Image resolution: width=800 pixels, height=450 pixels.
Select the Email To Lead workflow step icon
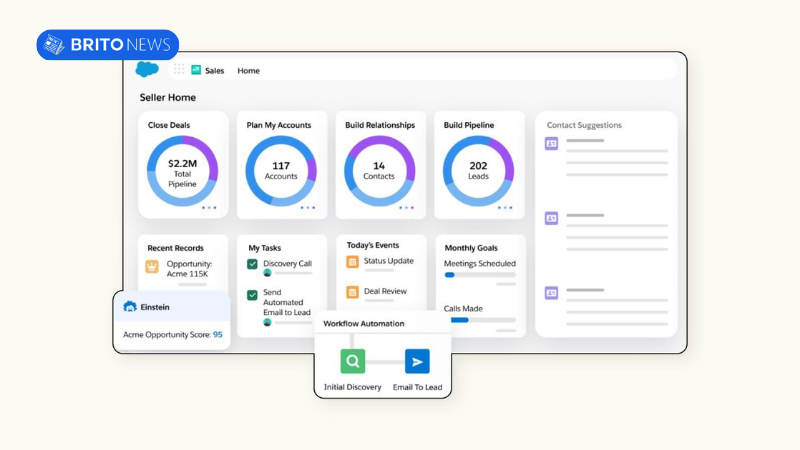coord(417,361)
